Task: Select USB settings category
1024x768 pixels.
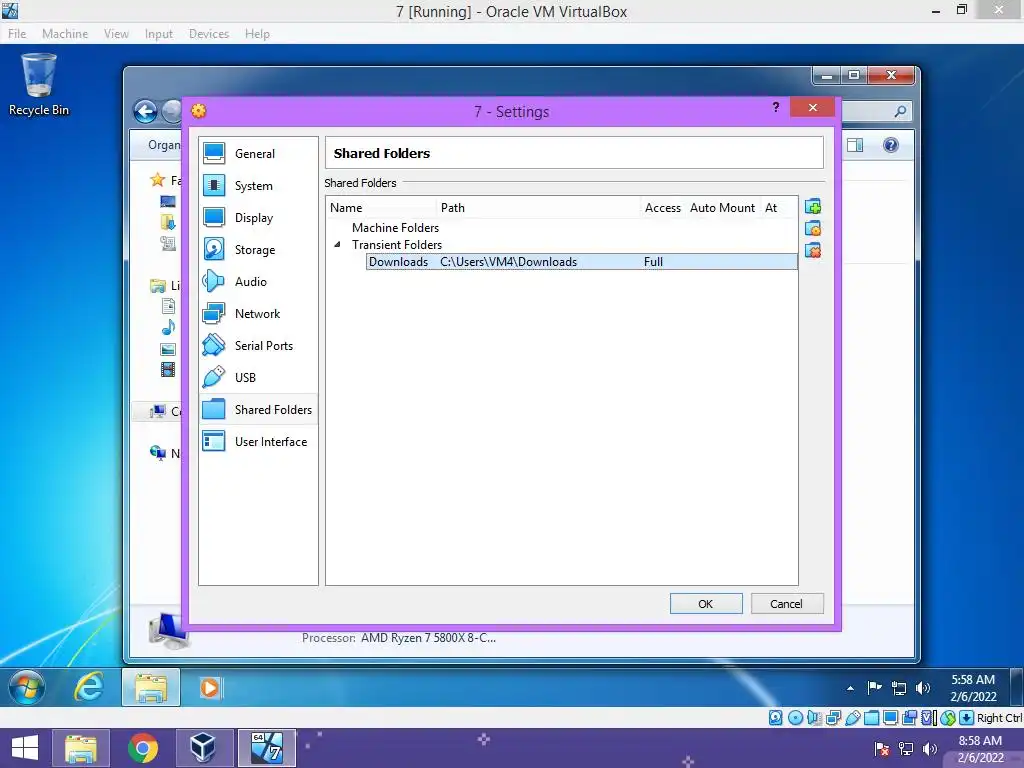Action: pos(259,377)
